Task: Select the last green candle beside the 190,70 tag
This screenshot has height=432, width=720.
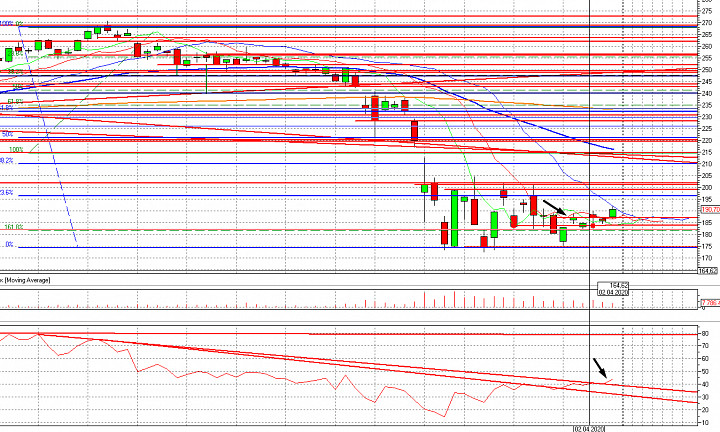Action: tap(613, 213)
